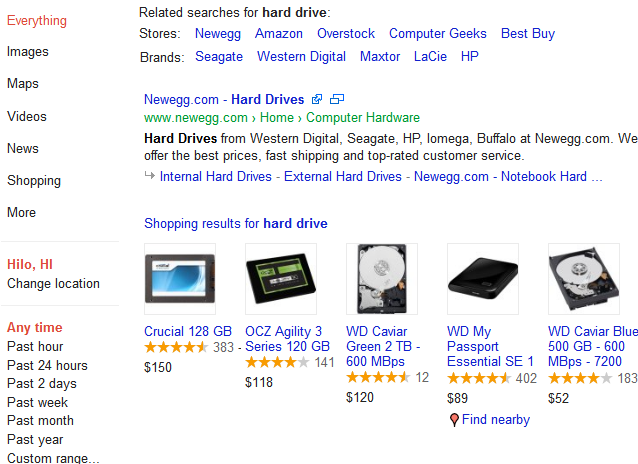Filter results to Past 24 hours

[x=47, y=365]
